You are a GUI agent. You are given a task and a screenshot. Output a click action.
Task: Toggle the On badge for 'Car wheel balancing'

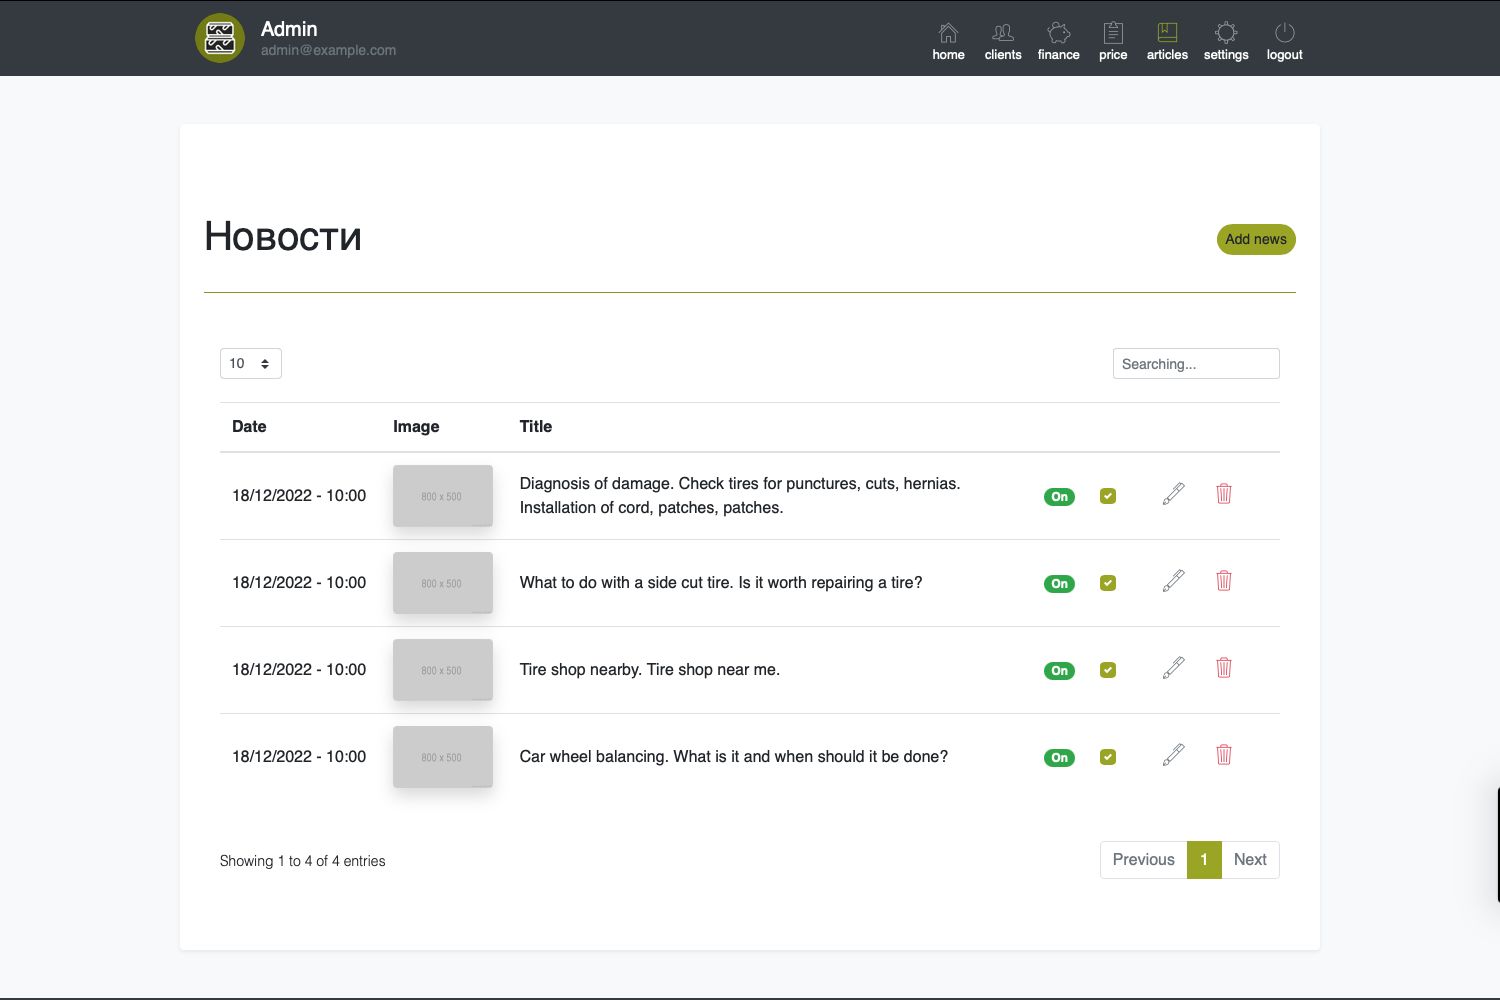pos(1059,757)
